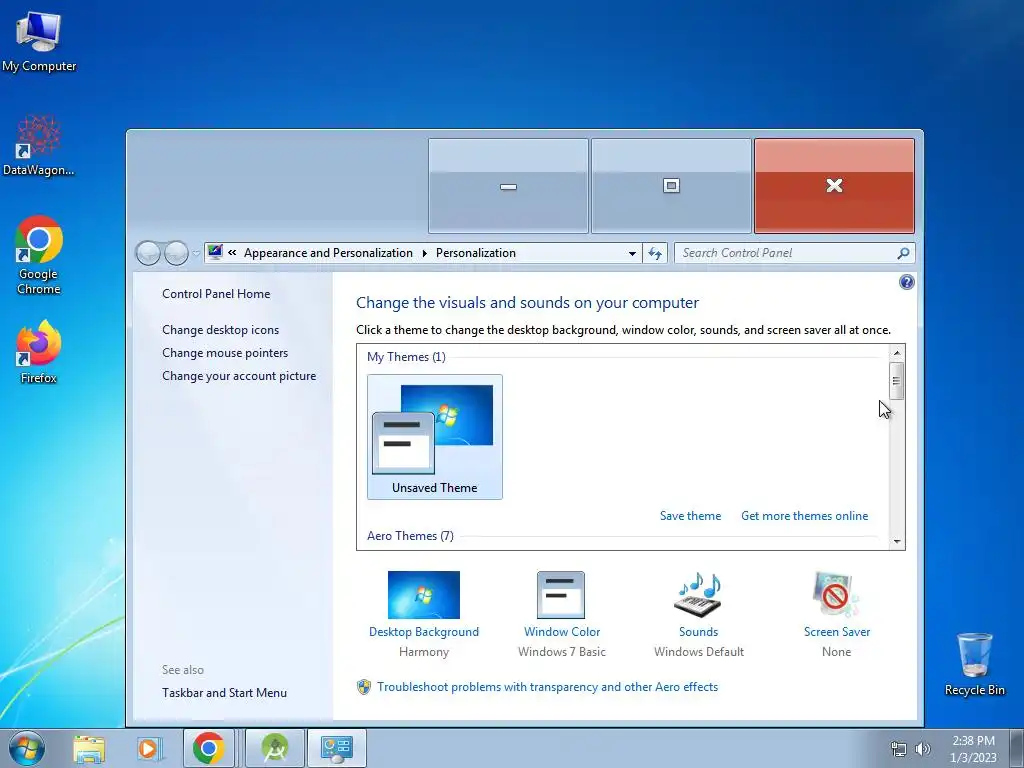Viewport: 1024px width, 768px height.
Task: Launch Windows Media Player from taskbar
Action: [x=149, y=748]
